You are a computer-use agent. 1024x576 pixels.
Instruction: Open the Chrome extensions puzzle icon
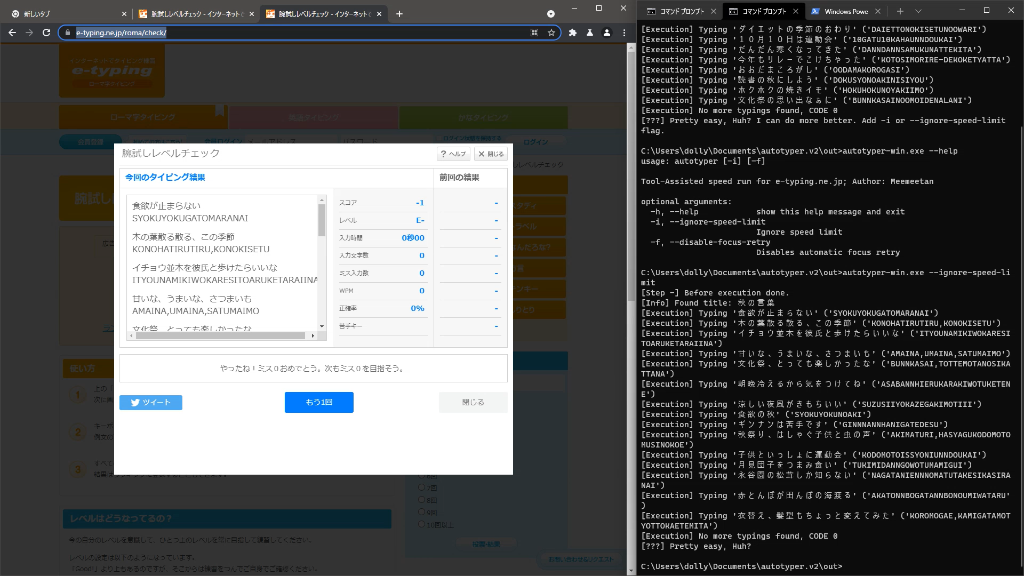(572, 32)
